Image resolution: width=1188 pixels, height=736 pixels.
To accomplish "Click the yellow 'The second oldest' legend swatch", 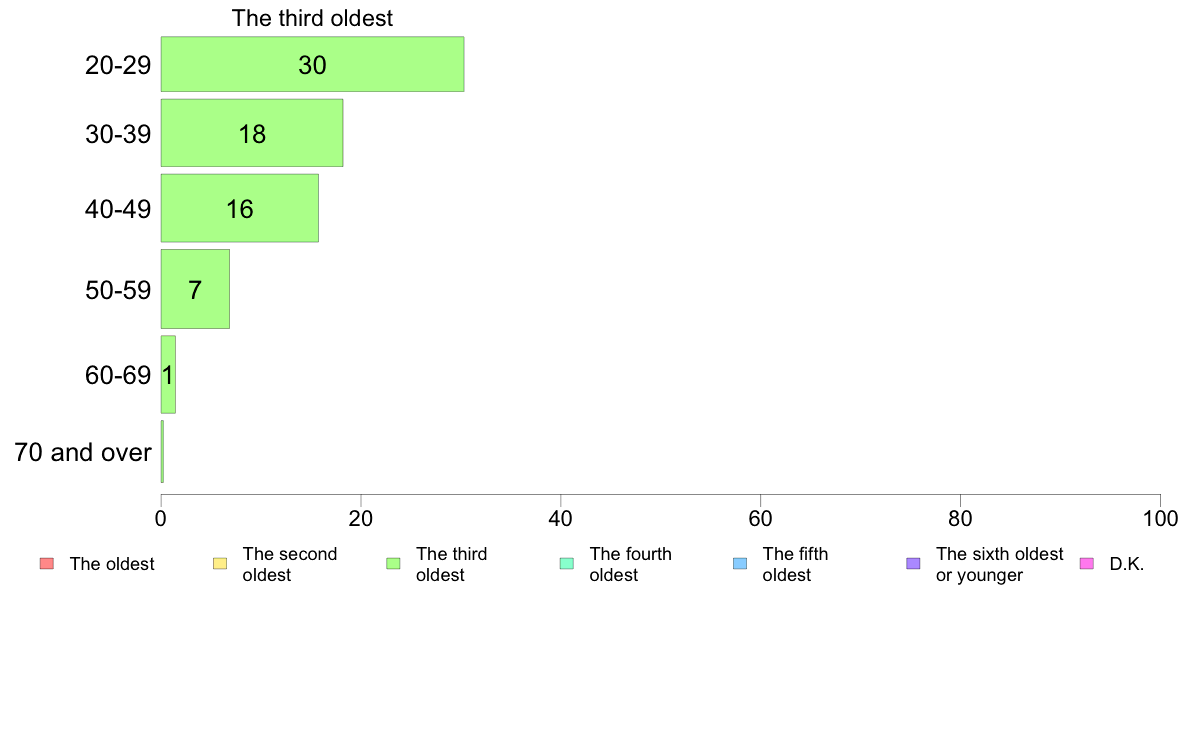I will click(x=220, y=564).
